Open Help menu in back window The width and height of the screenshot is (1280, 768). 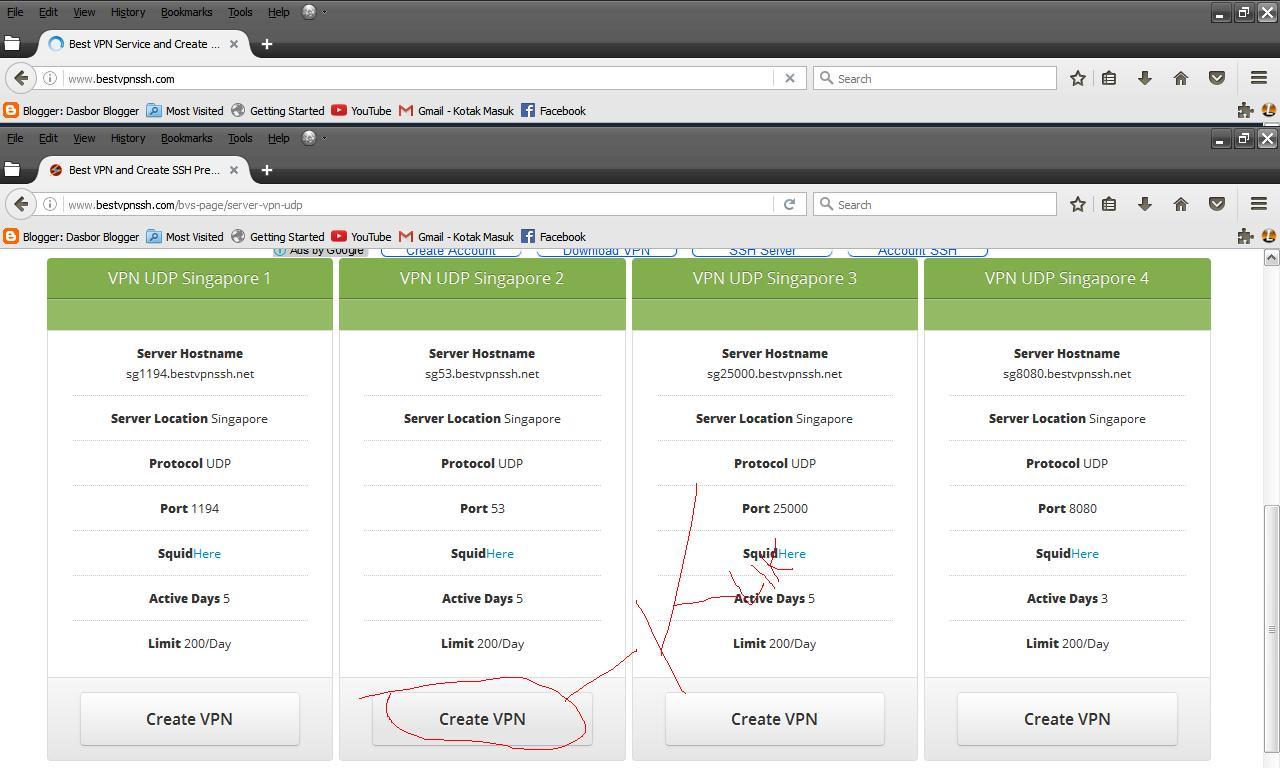coord(279,12)
